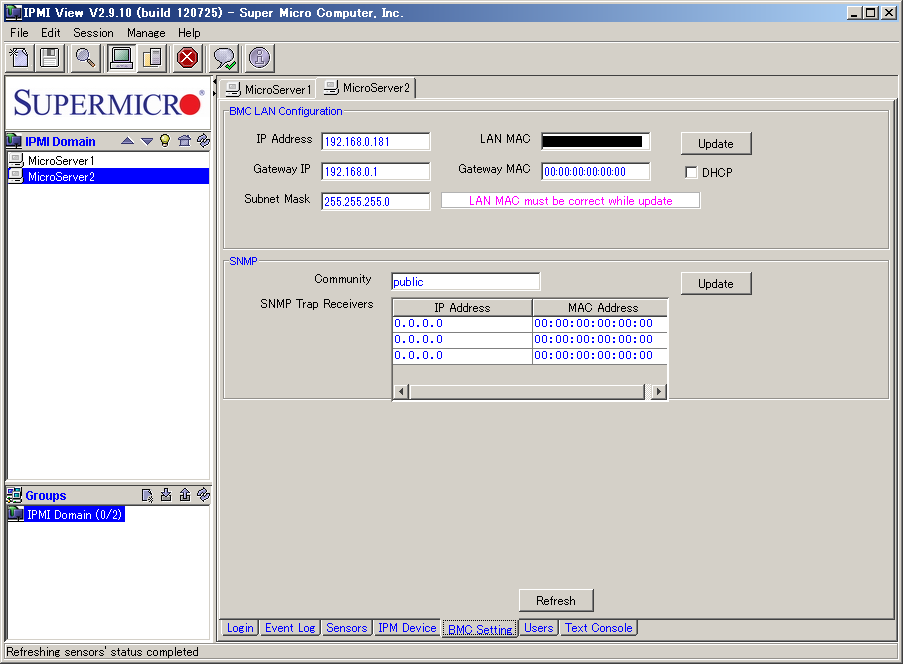Click the trap table right scroll arrow

point(659,392)
